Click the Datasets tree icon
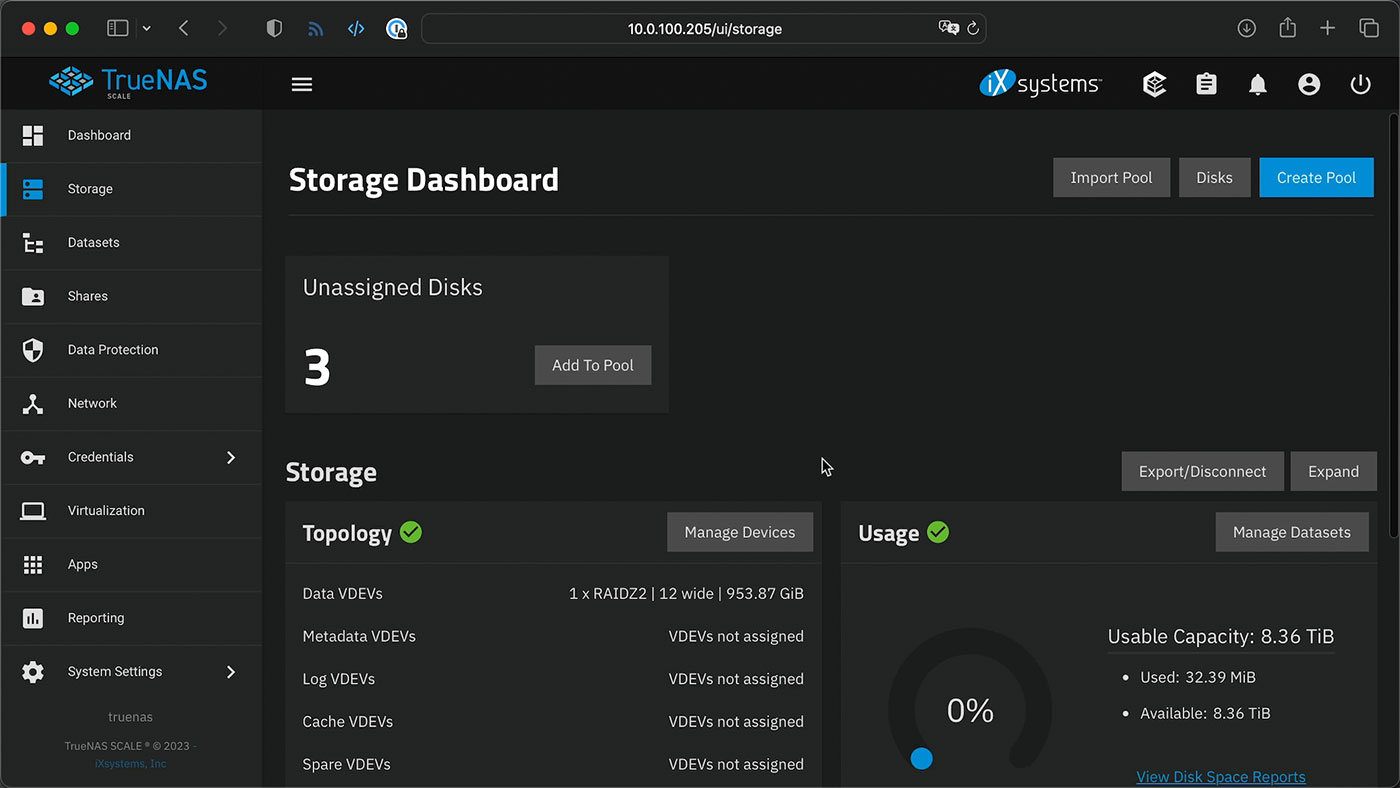This screenshot has width=1400, height=788. 33,243
